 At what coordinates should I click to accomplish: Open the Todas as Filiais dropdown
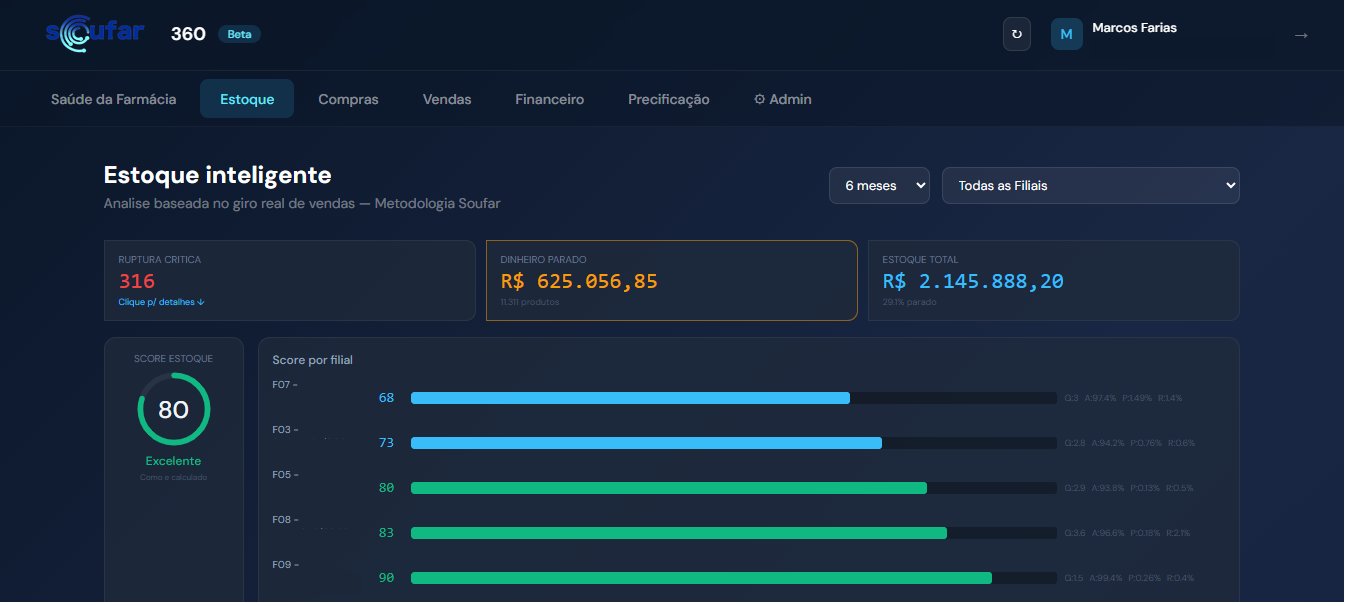[1091, 185]
